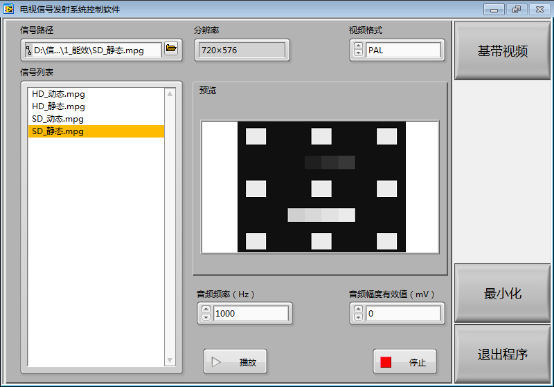
Task: Click the LabVIEW app icon in title bar
Action: tap(8, 9)
